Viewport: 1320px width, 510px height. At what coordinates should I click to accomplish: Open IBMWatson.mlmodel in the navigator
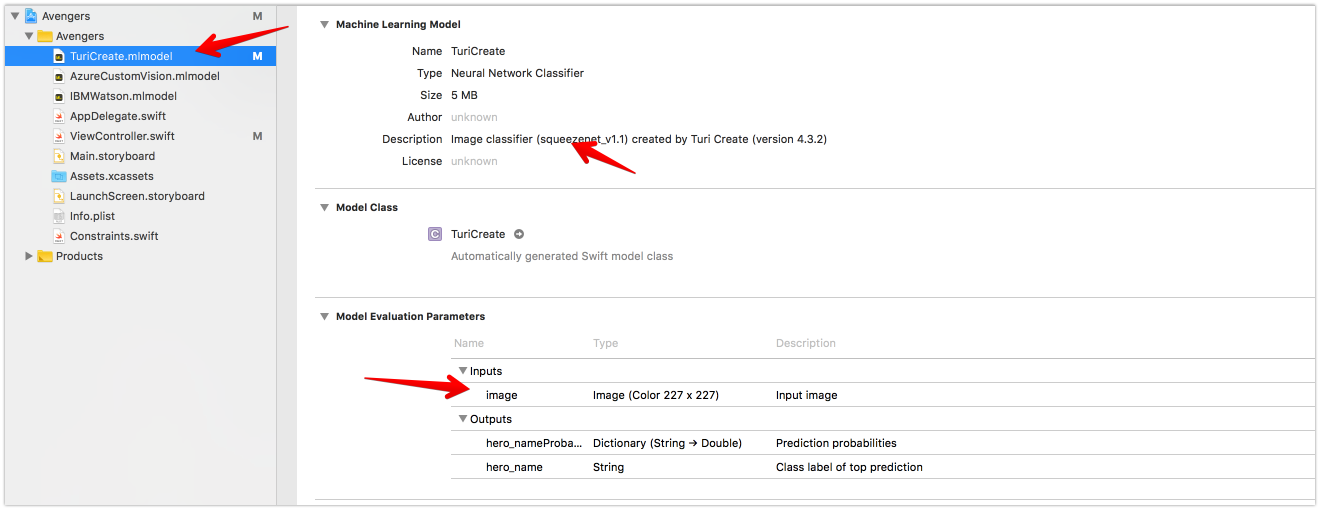123,96
